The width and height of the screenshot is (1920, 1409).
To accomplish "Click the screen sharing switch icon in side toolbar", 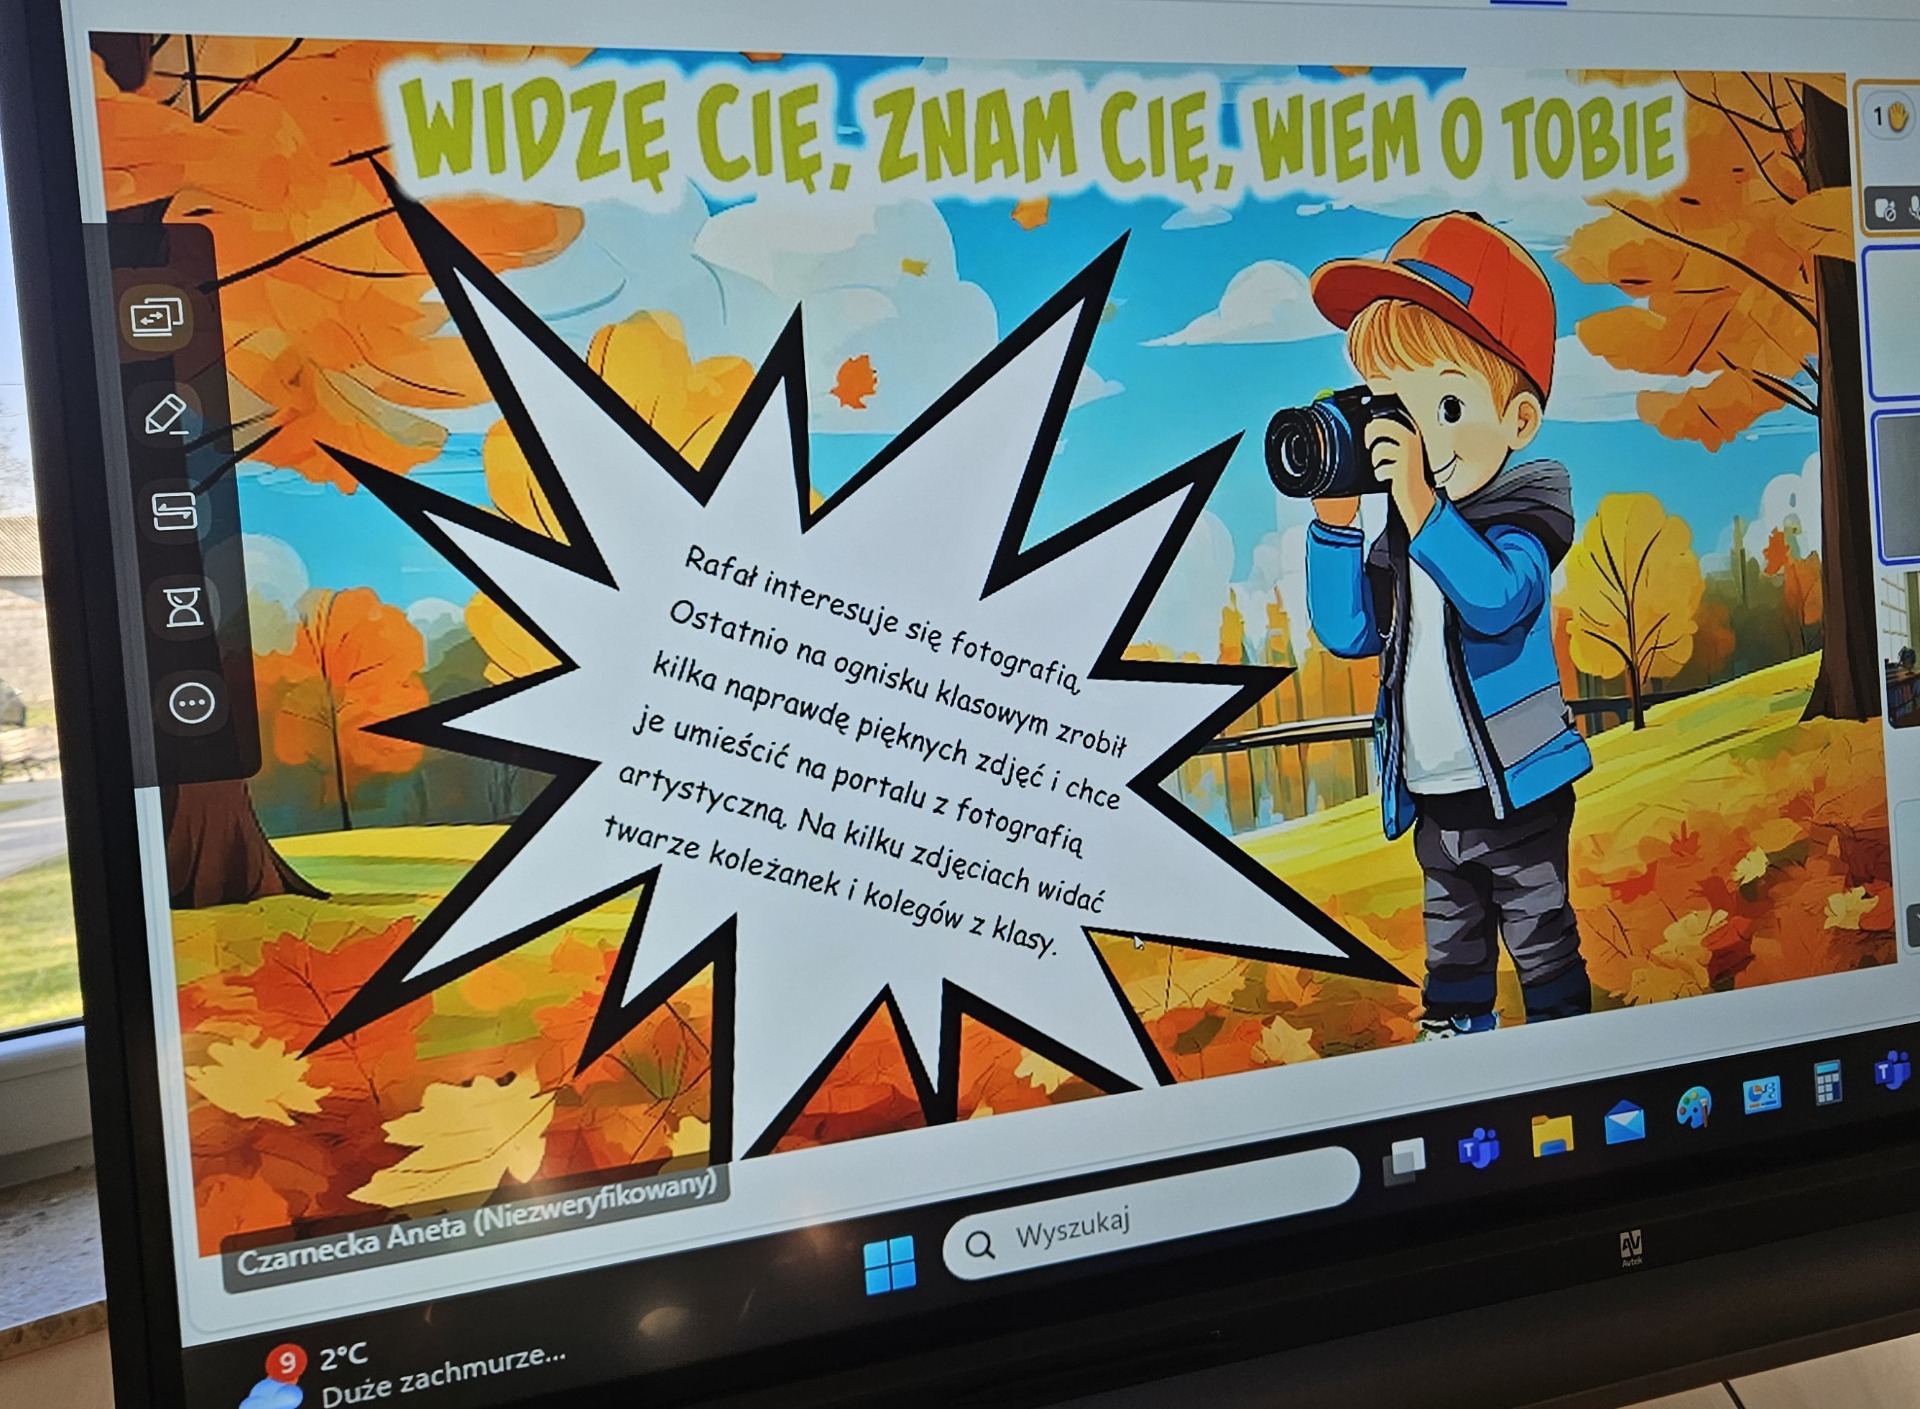I will [157, 318].
